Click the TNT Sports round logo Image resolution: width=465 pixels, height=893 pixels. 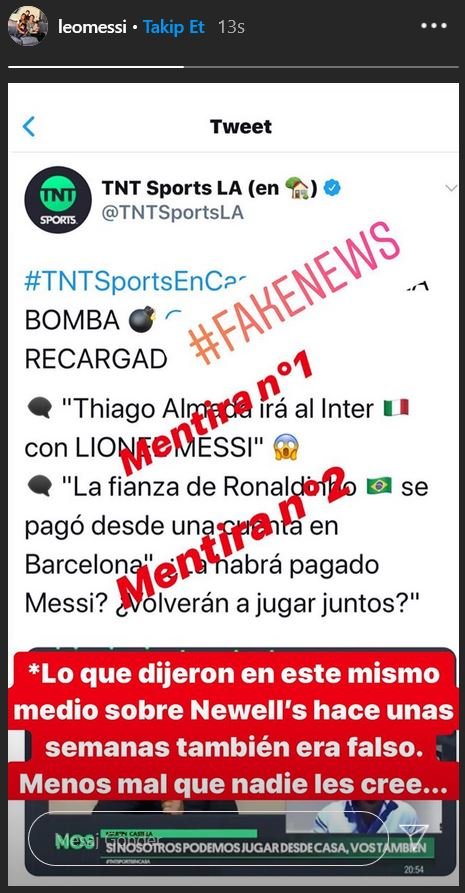[x=58, y=199]
